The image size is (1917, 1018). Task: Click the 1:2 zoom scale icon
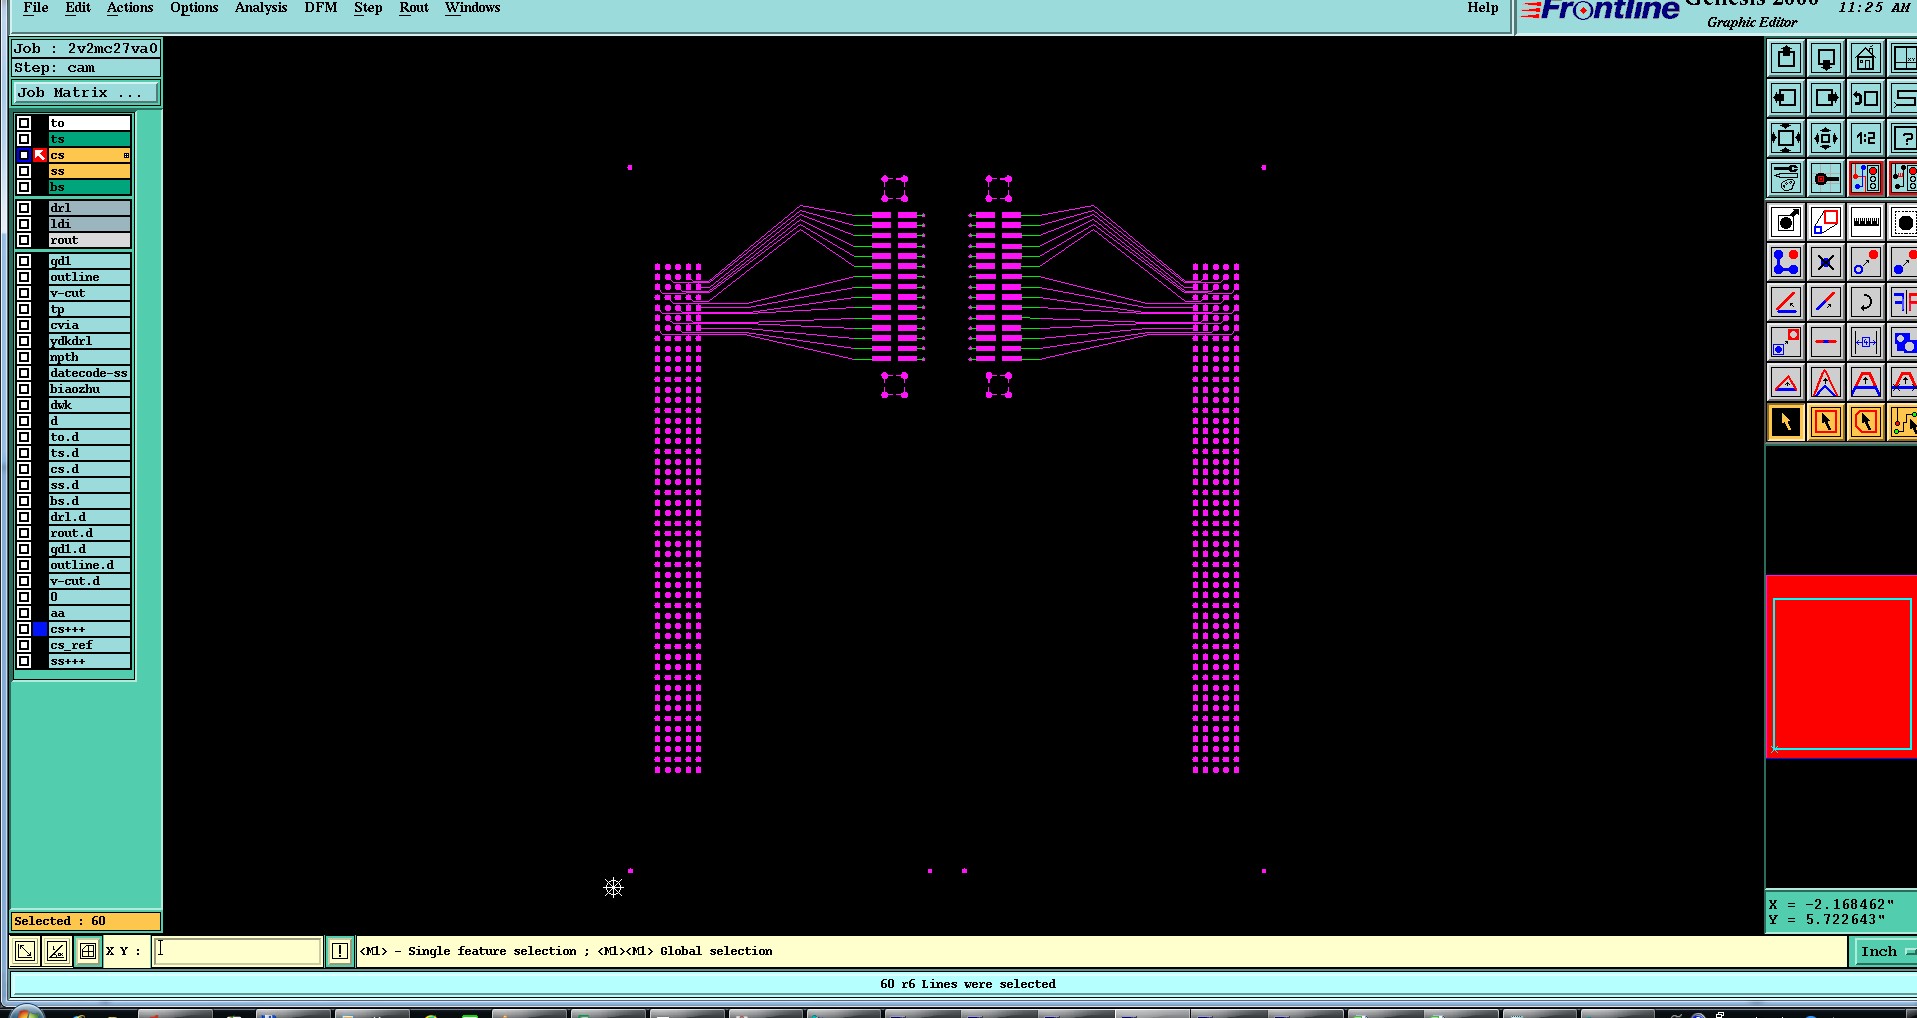pos(1865,139)
